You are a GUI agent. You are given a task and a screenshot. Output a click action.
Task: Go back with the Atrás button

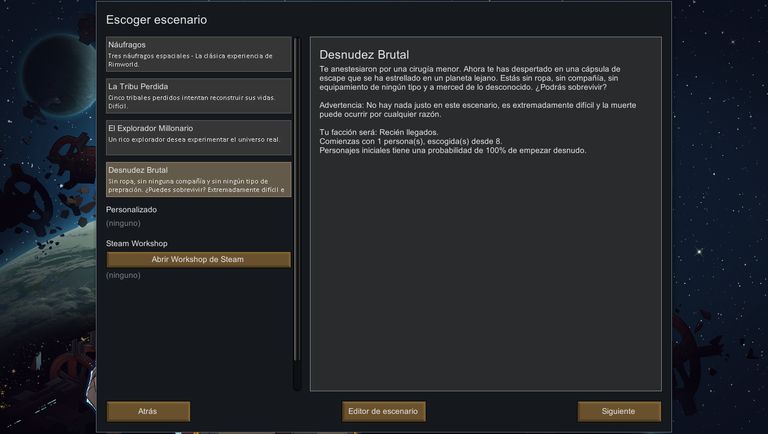(x=148, y=411)
